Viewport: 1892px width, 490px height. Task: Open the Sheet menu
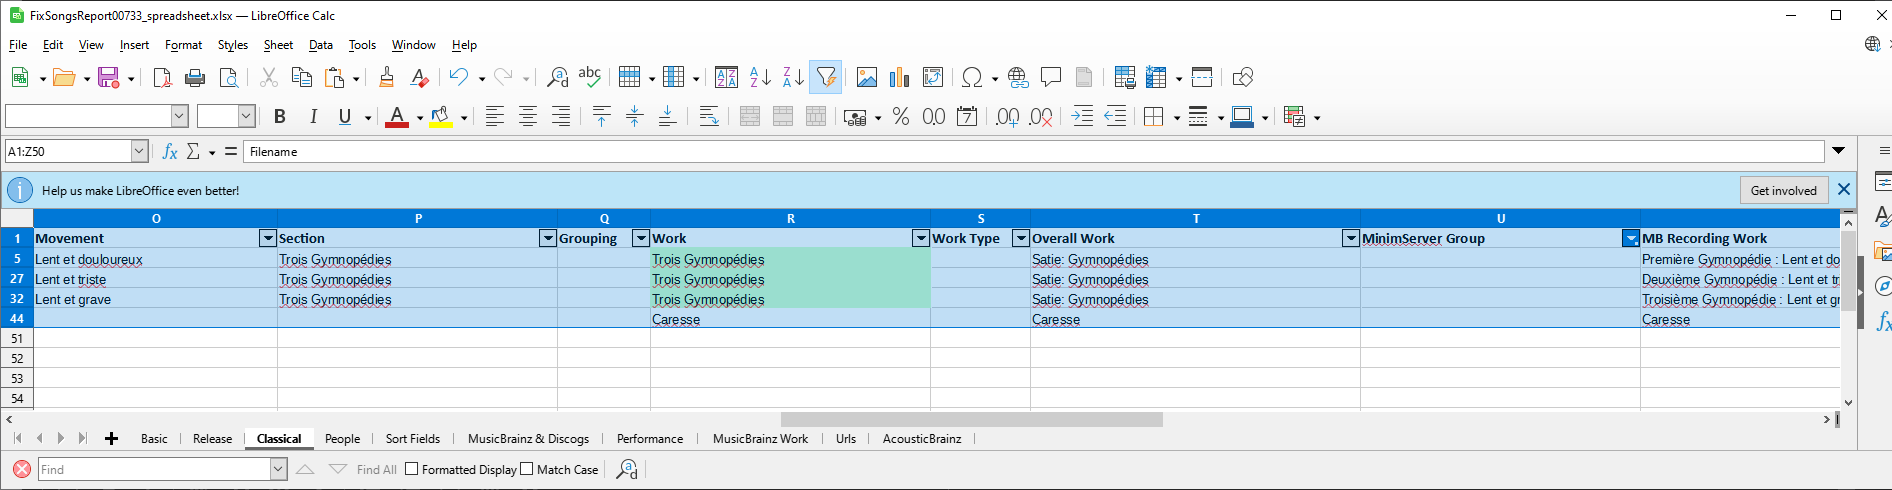click(278, 45)
